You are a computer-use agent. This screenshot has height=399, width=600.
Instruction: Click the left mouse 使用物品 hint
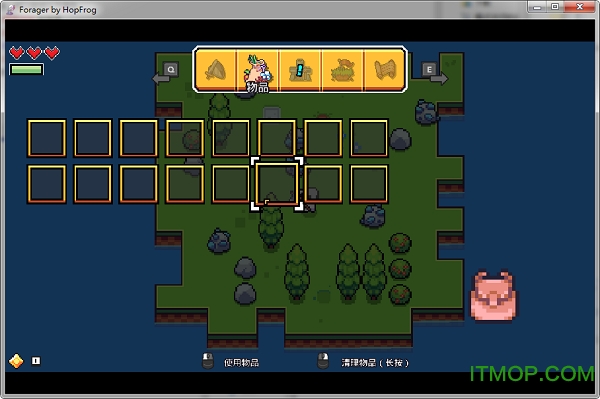(x=230, y=362)
